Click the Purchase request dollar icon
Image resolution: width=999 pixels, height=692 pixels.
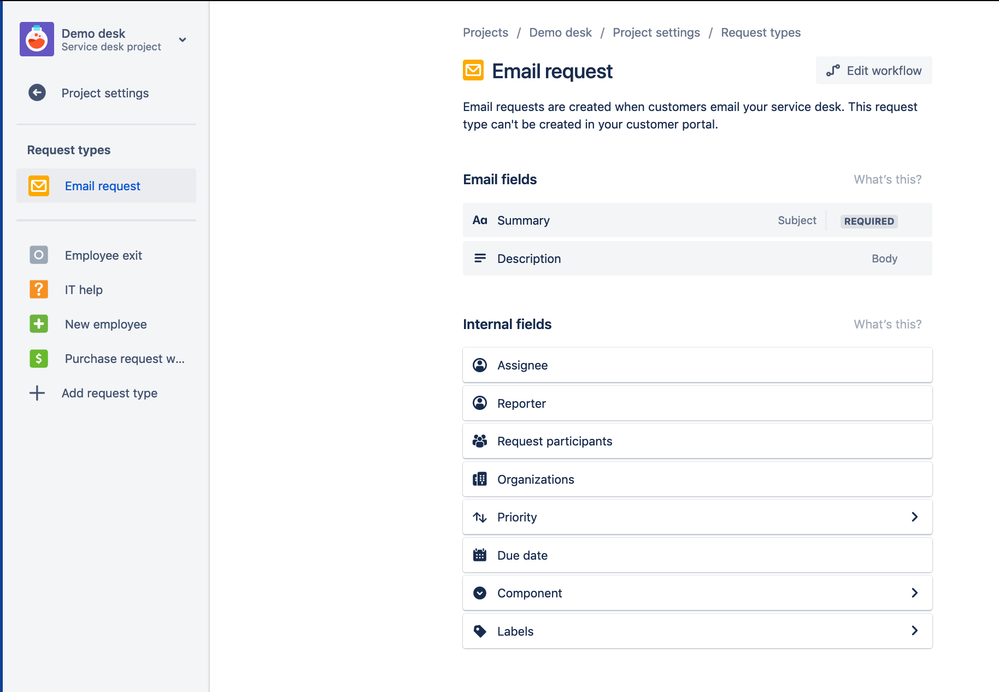[x=37, y=358]
